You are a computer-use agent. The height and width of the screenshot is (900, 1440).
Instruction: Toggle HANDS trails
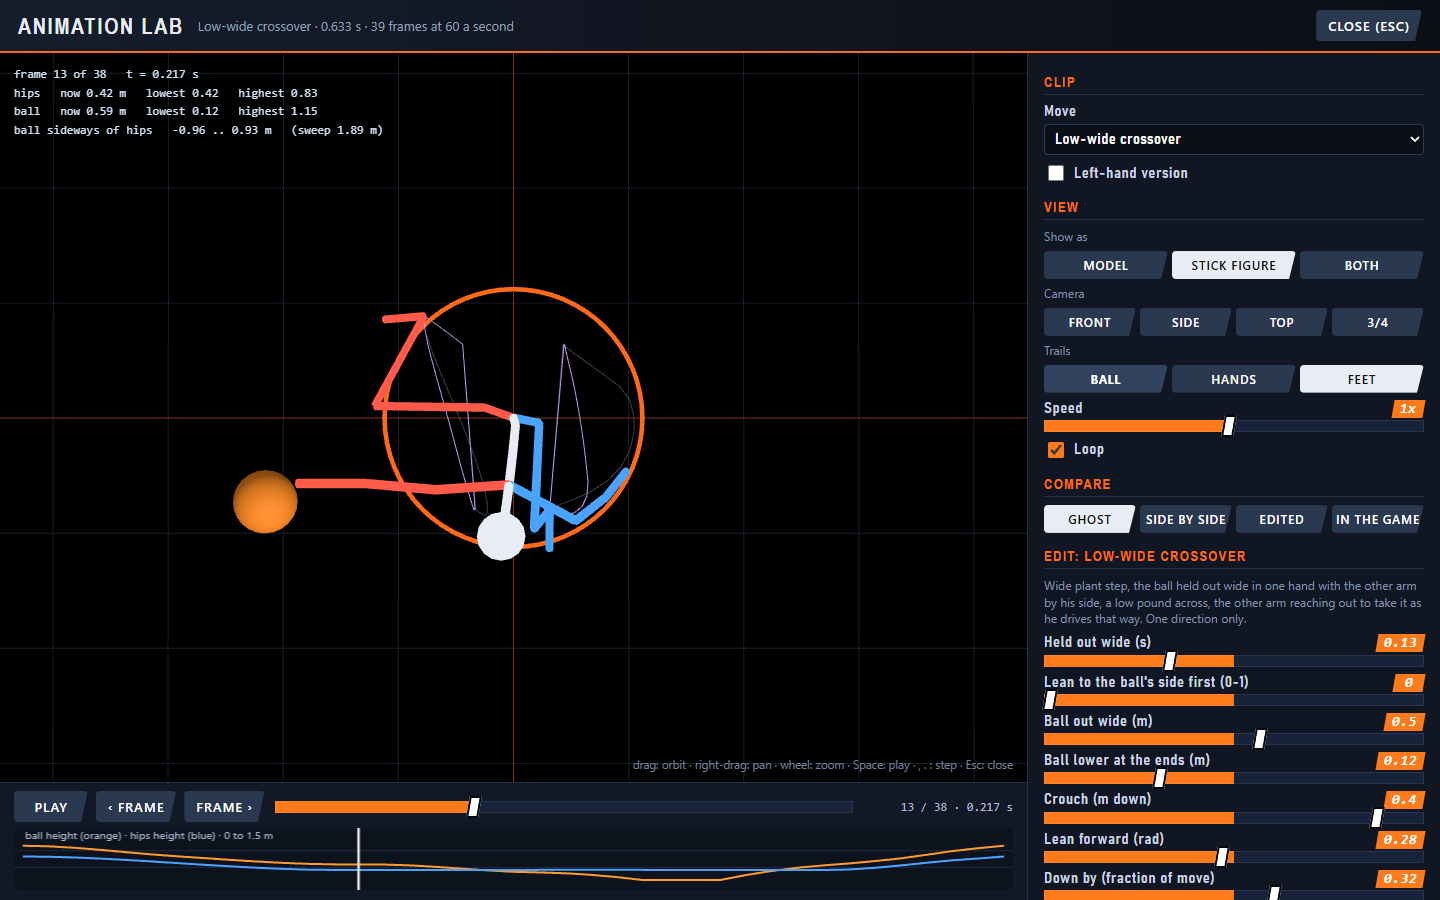[1233, 379]
